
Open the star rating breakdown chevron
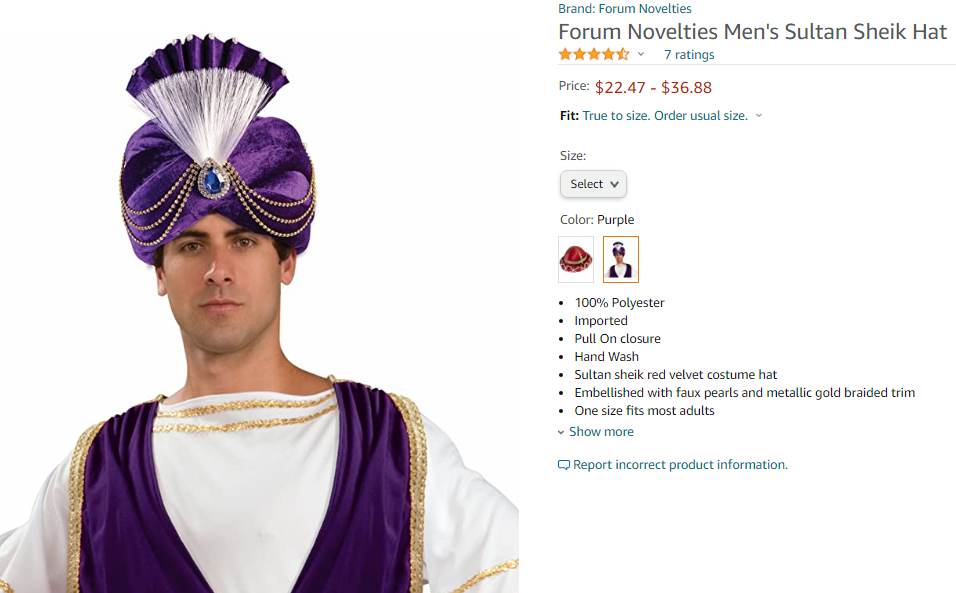(641, 54)
